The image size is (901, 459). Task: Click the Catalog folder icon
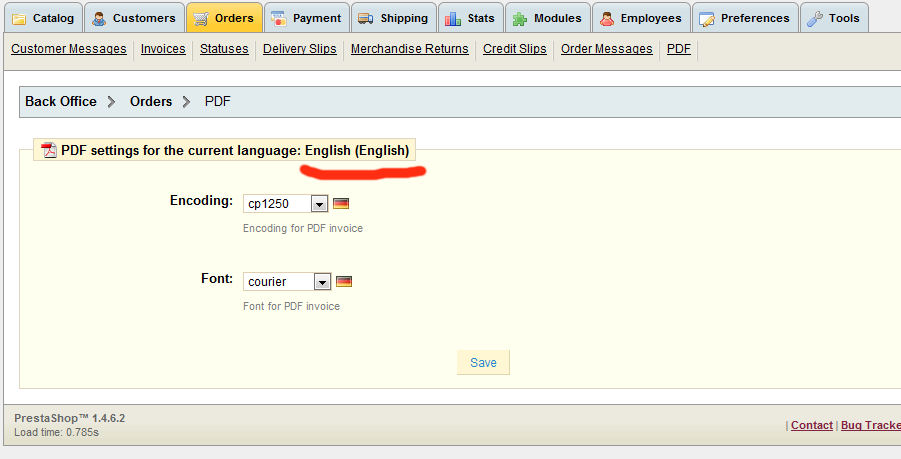[x=19, y=19]
